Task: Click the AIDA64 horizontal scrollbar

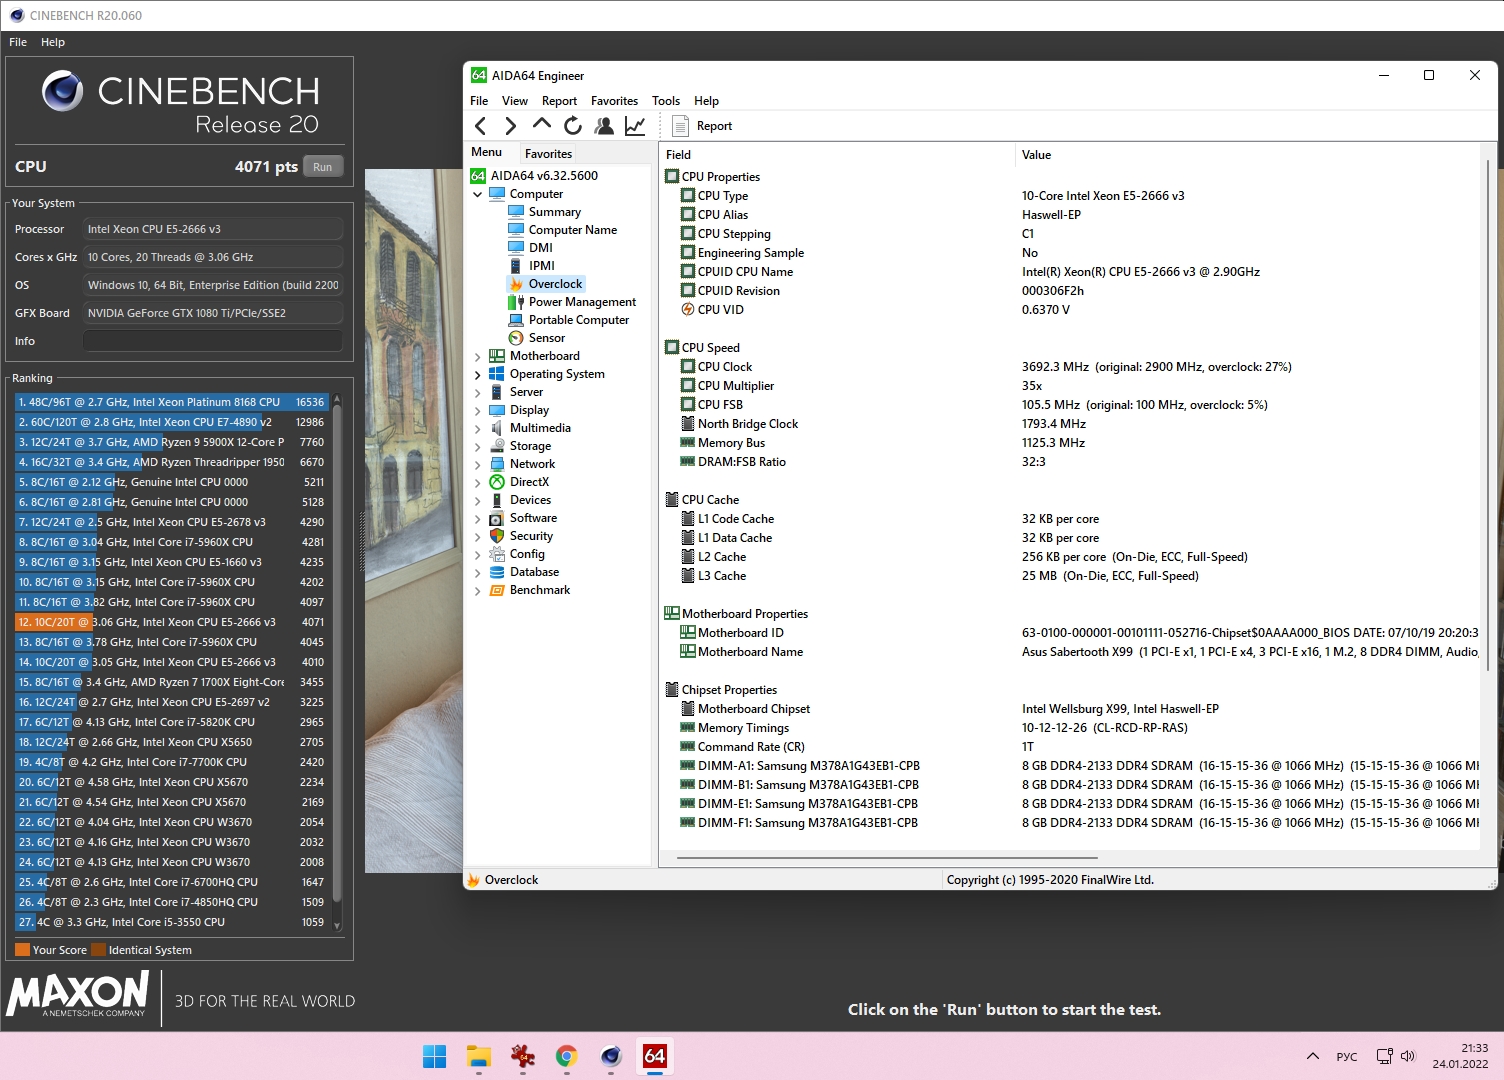Action: pyautogui.click(x=887, y=858)
